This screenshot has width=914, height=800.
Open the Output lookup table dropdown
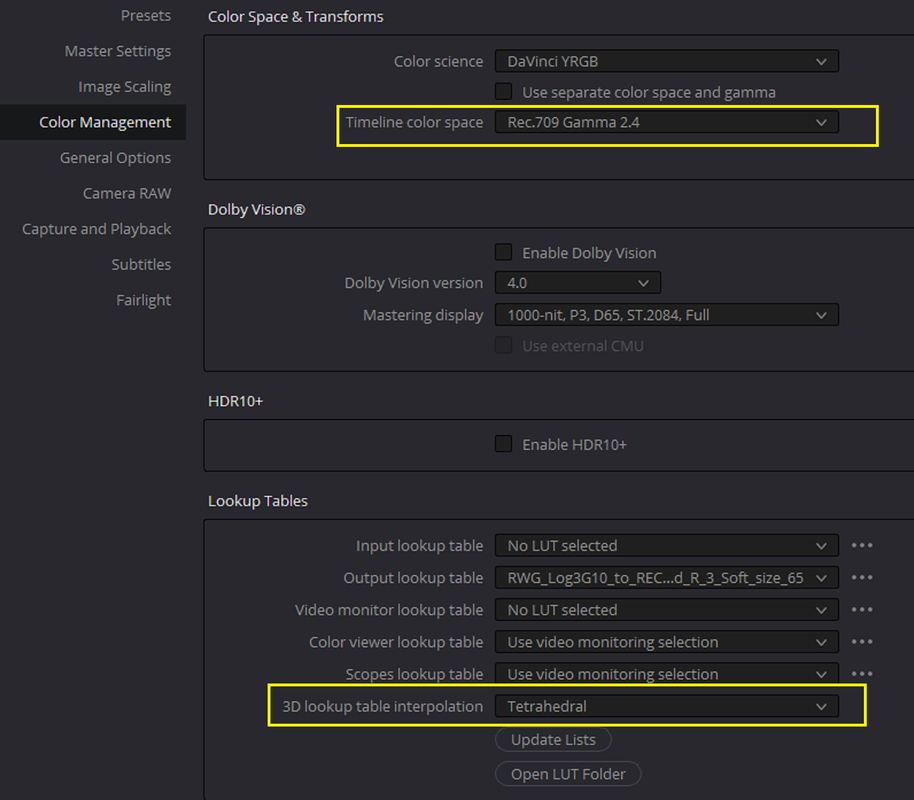[x=667, y=578]
